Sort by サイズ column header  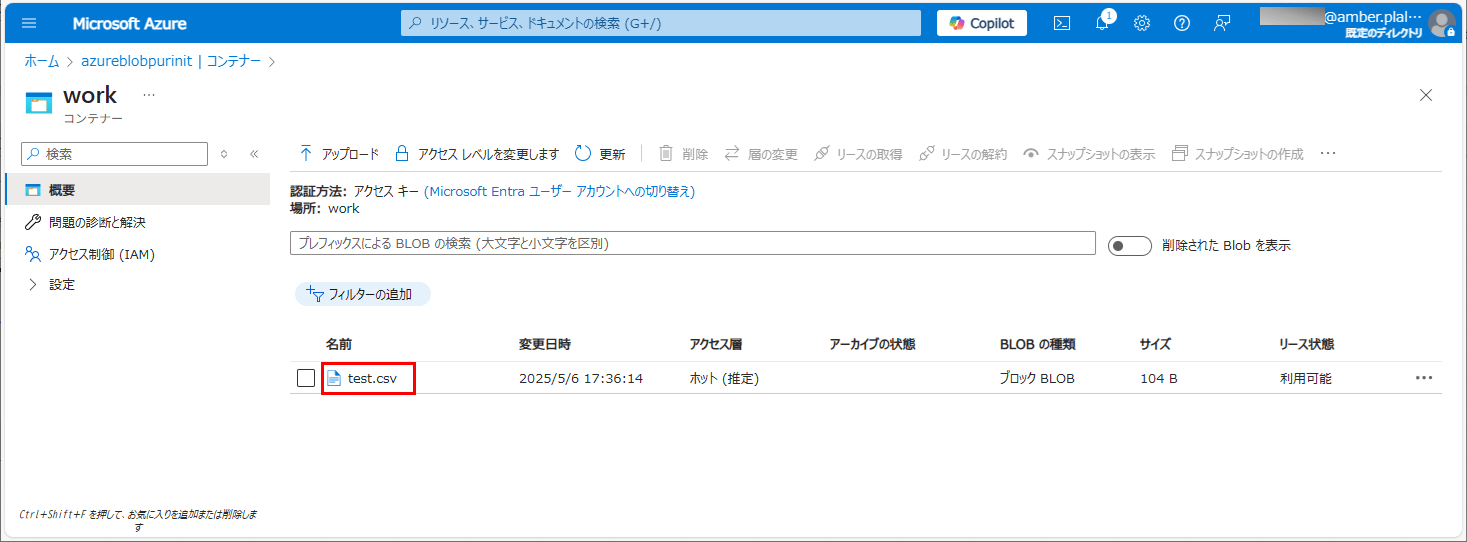(1155, 344)
